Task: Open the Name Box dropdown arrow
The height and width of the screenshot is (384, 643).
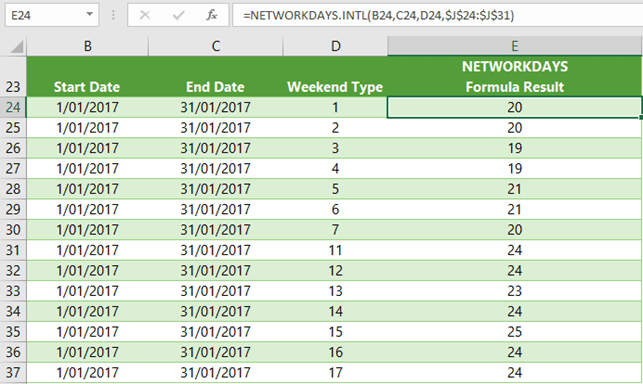Action: click(x=89, y=15)
